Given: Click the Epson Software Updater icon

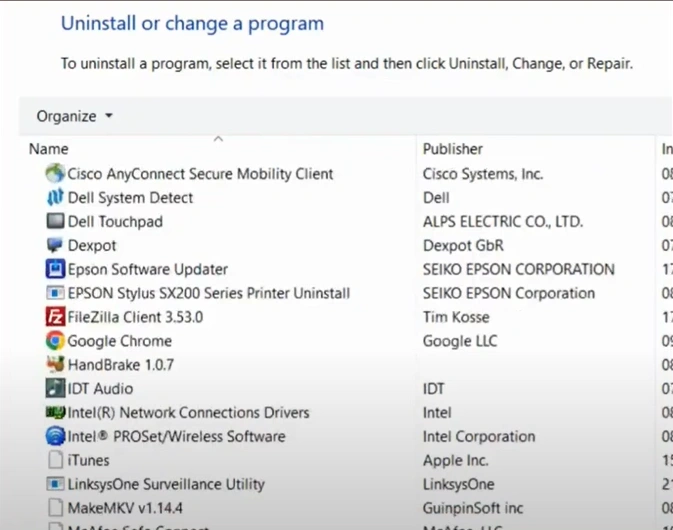Looking at the screenshot, I should [55, 269].
